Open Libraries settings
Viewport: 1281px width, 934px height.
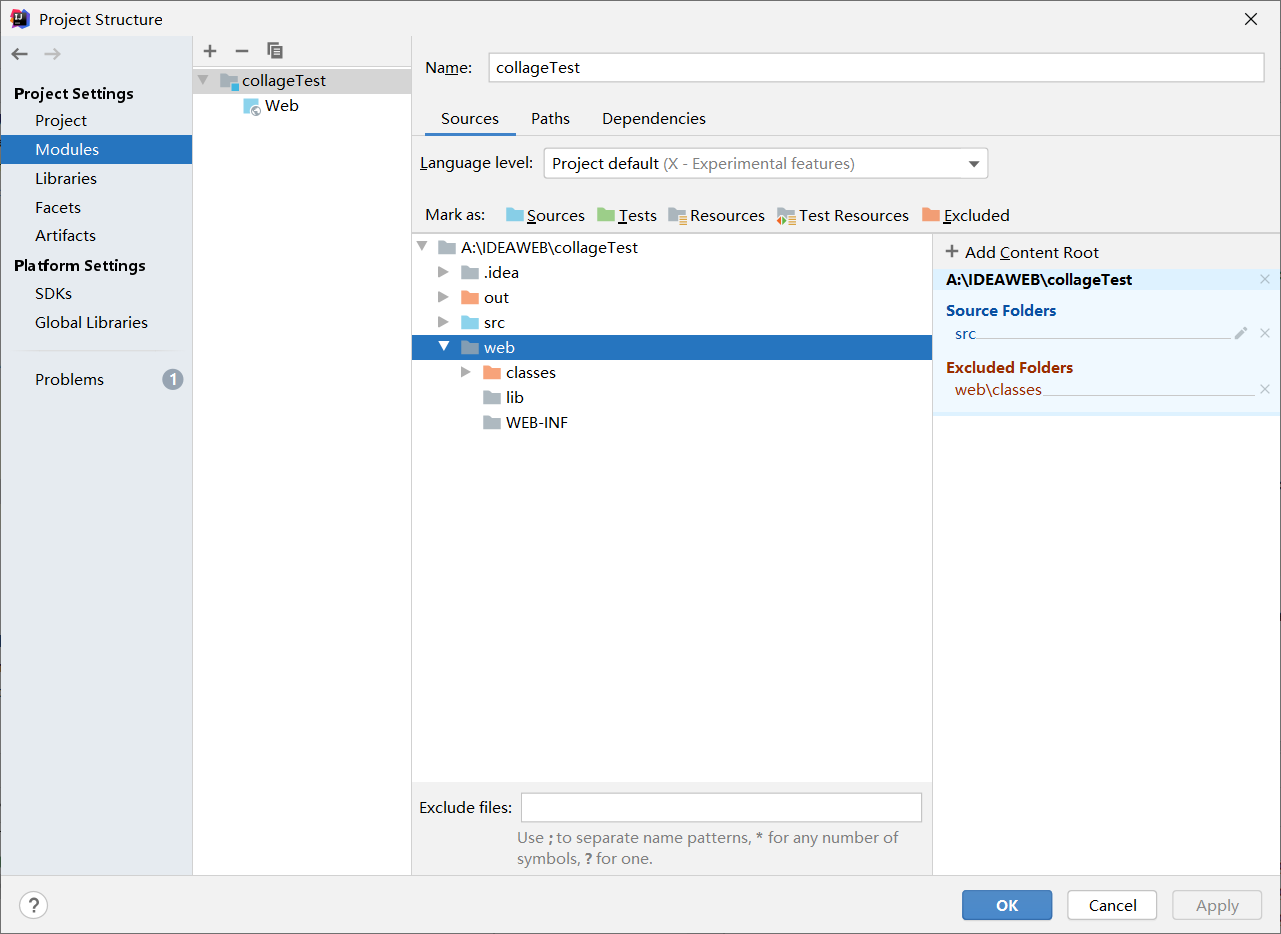tap(66, 178)
